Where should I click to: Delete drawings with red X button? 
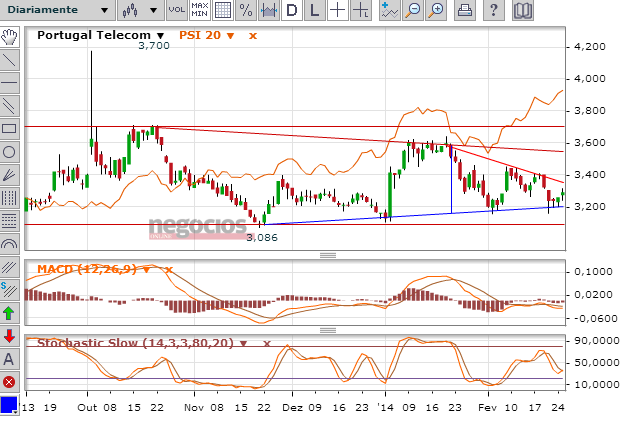tap(9, 382)
